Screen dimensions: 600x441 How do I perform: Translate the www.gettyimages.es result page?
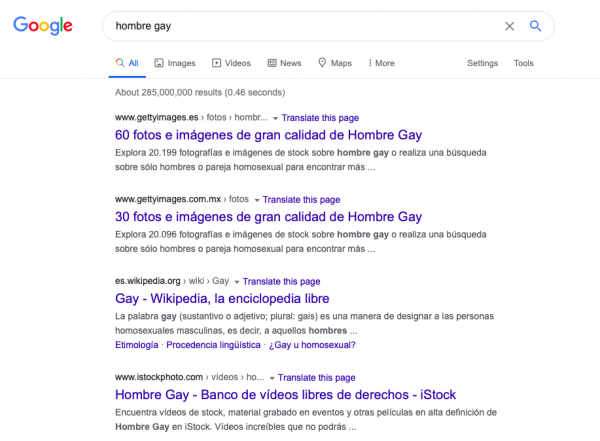click(320, 118)
